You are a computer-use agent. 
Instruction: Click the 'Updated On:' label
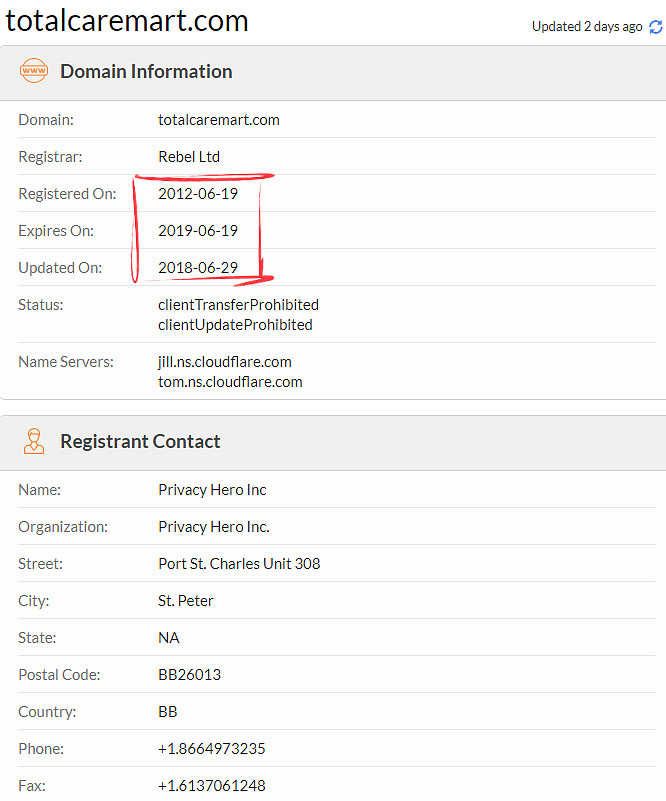(x=60, y=268)
